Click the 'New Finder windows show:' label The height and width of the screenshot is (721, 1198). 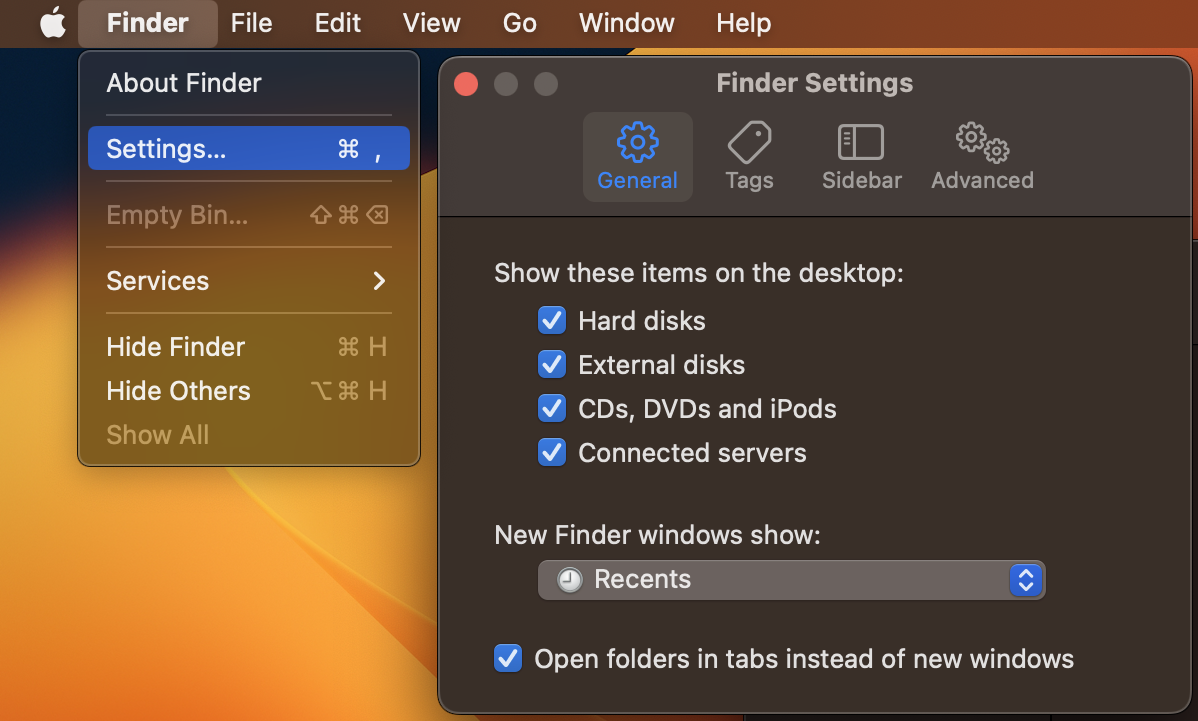coord(657,535)
